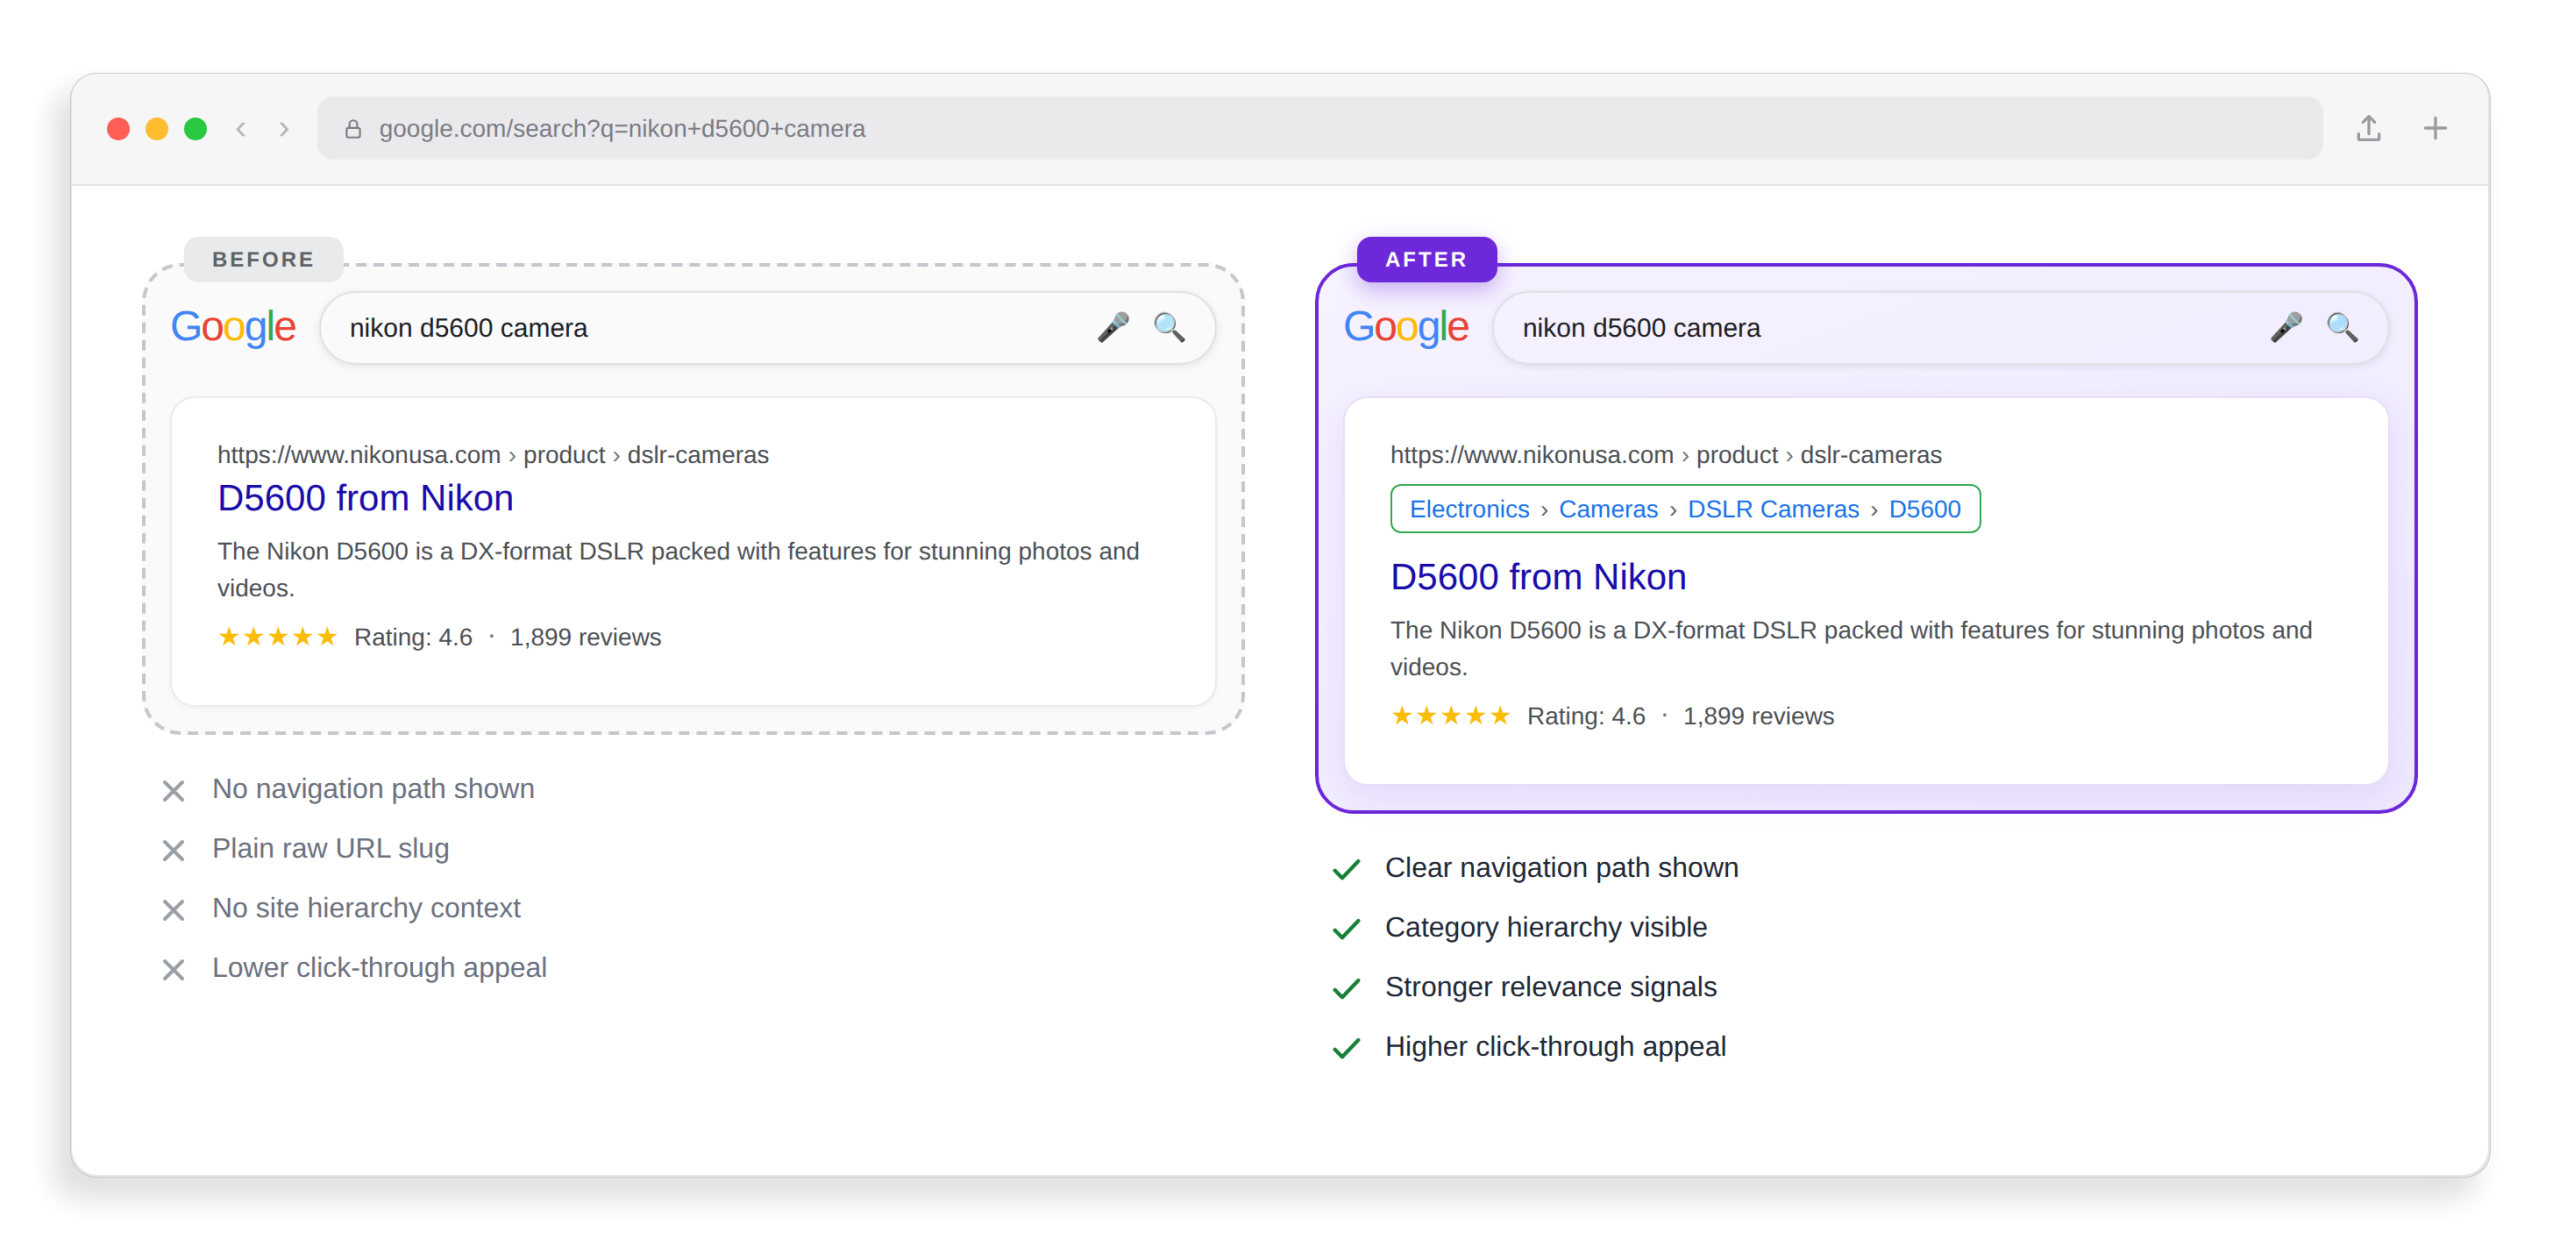The width and height of the screenshot is (2560, 1247).
Task: Click the magnifier icon in After search box
Action: click(x=2342, y=327)
